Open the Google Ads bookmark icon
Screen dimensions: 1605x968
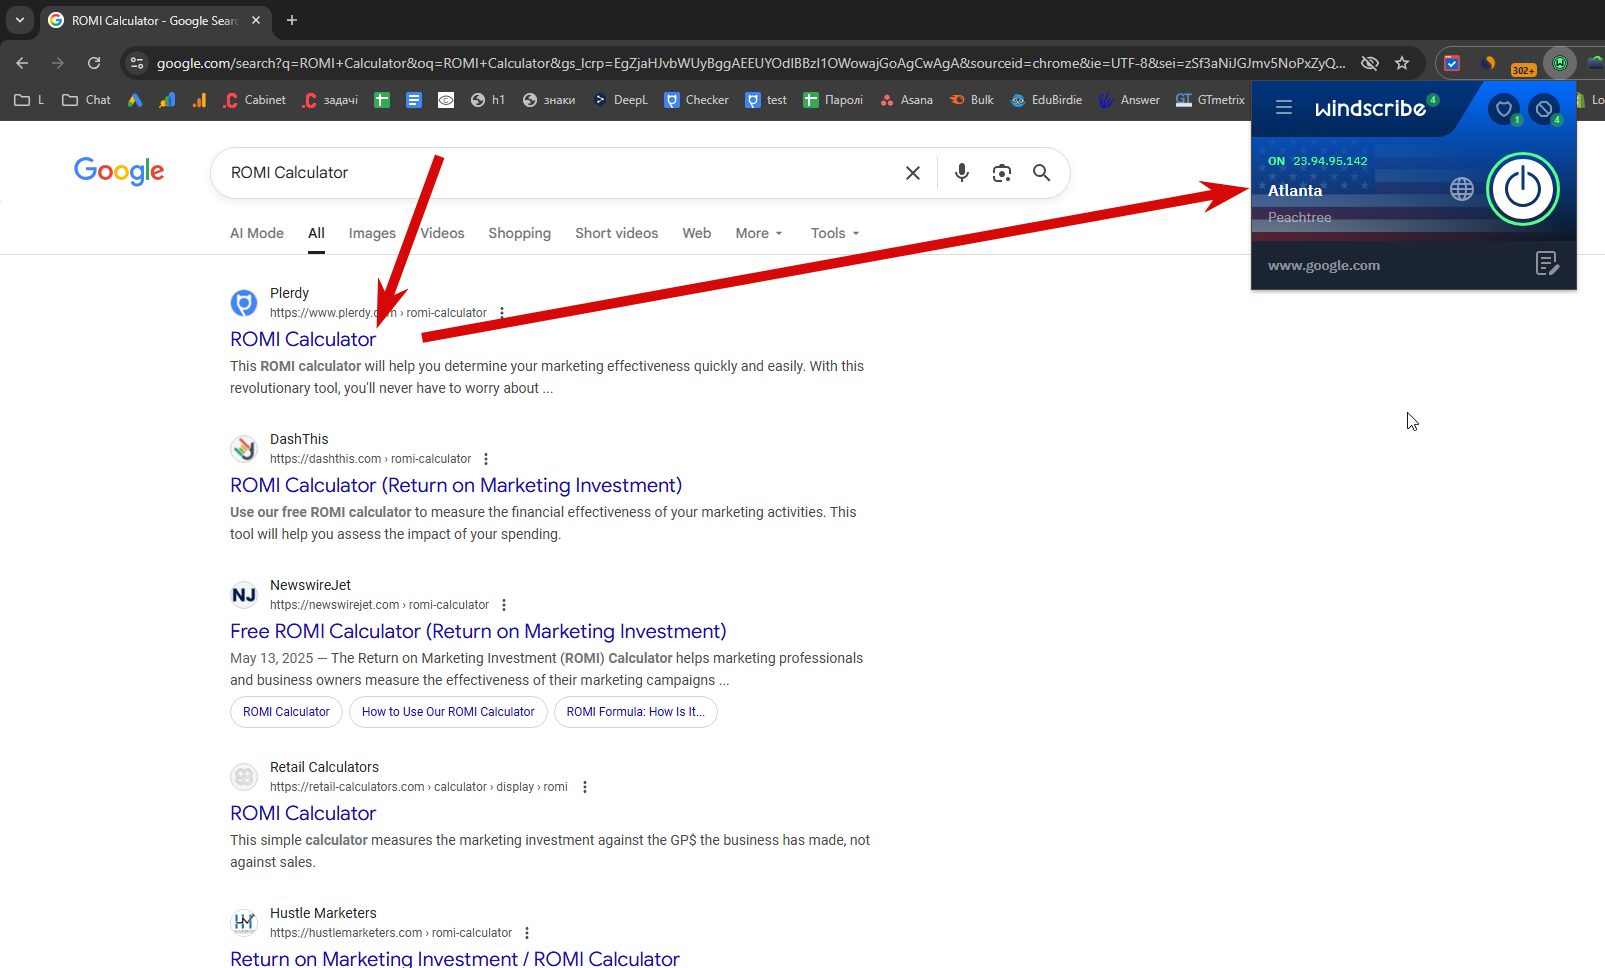tap(135, 100)
